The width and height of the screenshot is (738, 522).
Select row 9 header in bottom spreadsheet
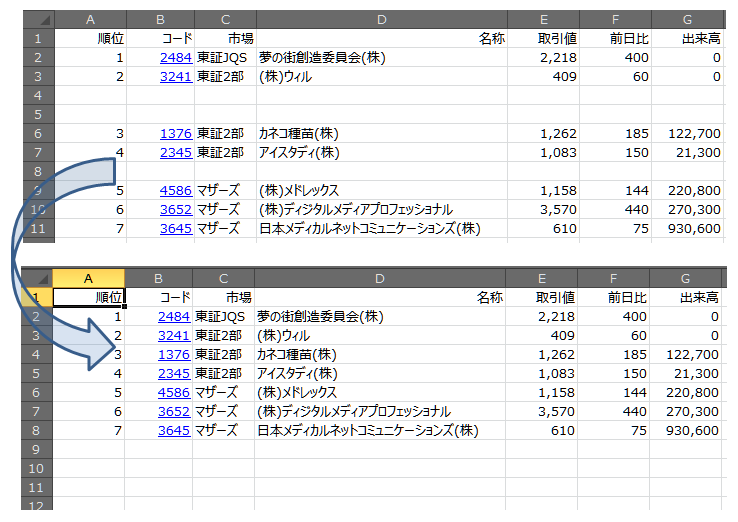coord(37,450)
